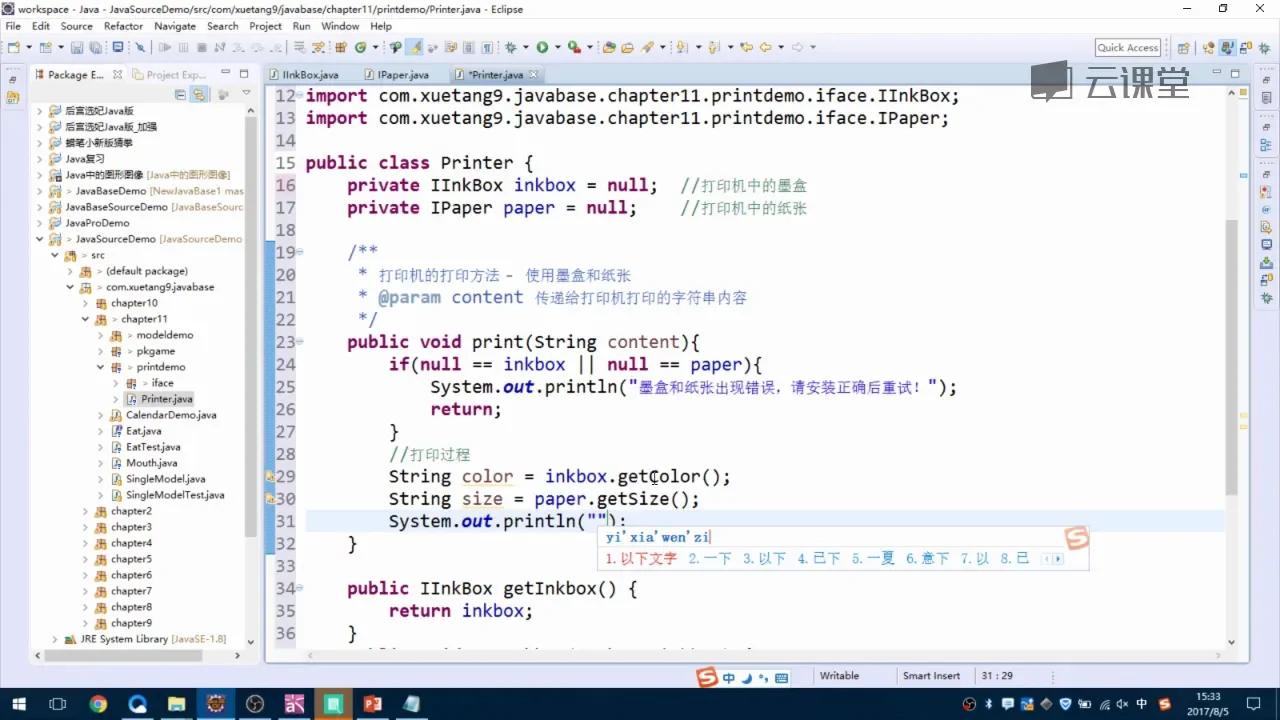The width and height of the screenshot is (1280, 720).
Task: Open the Project menu
Action: pyautogui.click(x=265, y=26)
